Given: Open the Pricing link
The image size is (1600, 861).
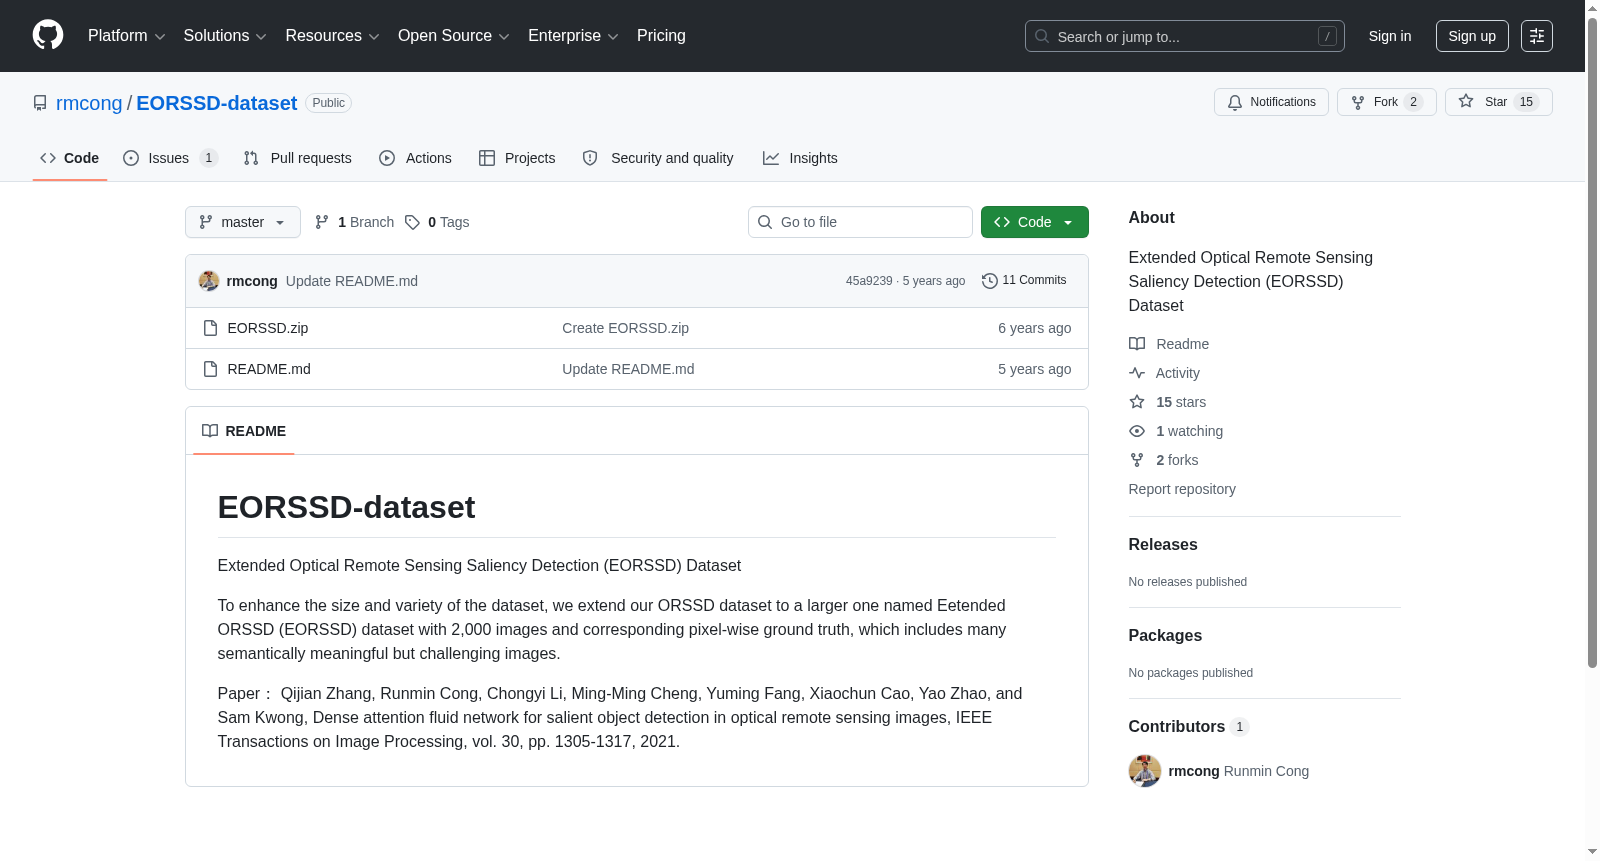Looking at the screenshot, I should click(661, 36).
